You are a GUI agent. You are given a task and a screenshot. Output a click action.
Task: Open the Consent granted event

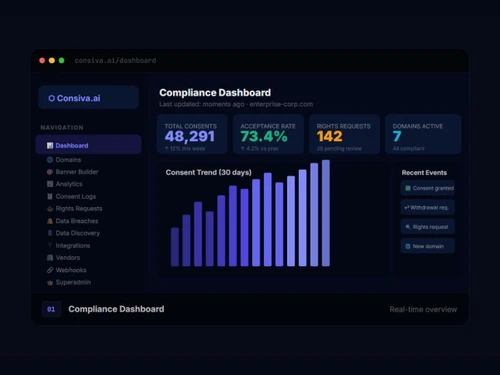(428, 188)
